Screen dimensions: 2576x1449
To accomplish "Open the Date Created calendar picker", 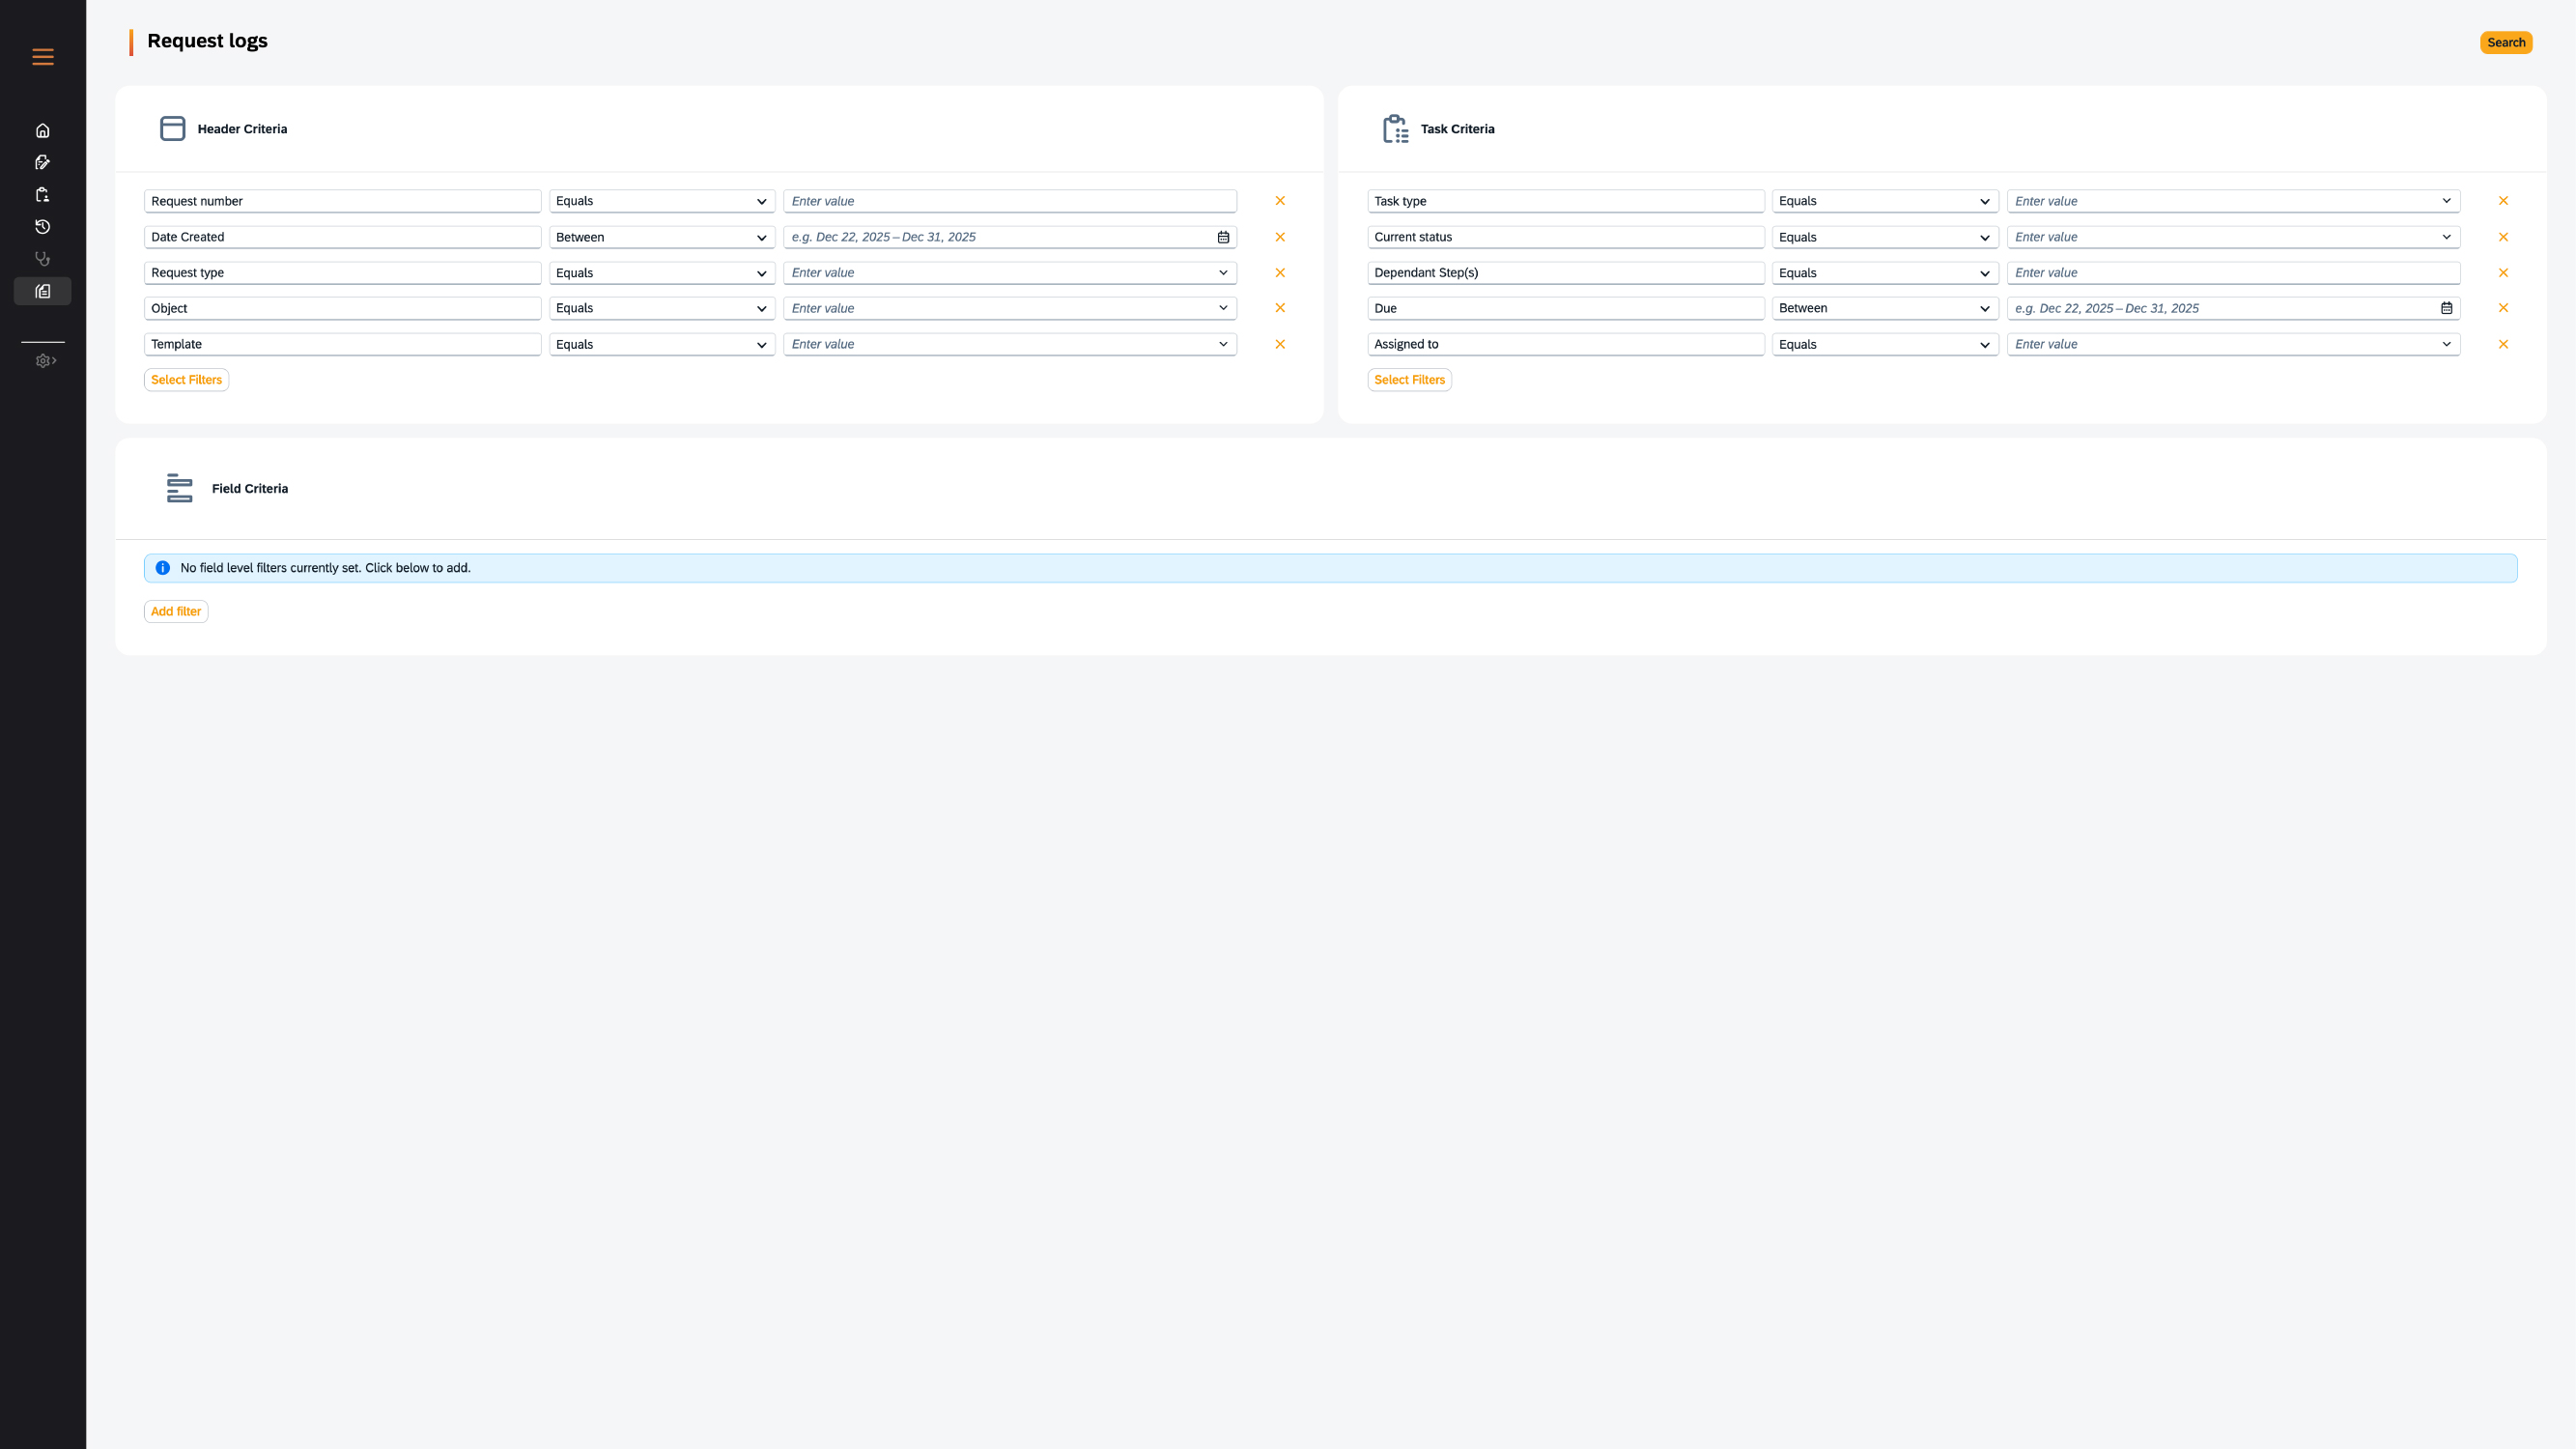I will [1223, 237].
